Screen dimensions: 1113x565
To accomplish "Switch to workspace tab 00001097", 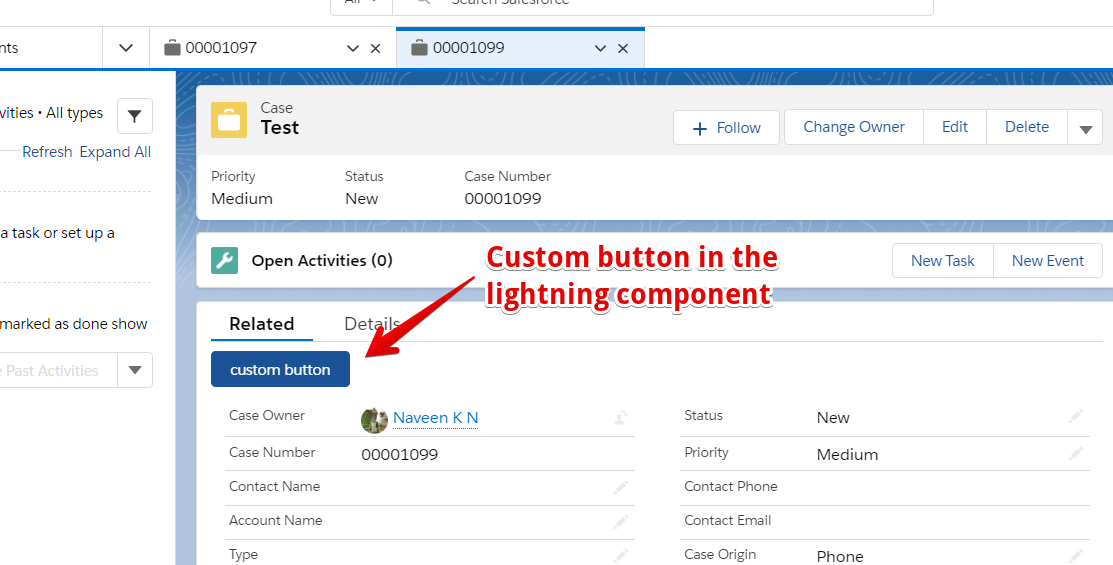I will [x=273, y=48].
